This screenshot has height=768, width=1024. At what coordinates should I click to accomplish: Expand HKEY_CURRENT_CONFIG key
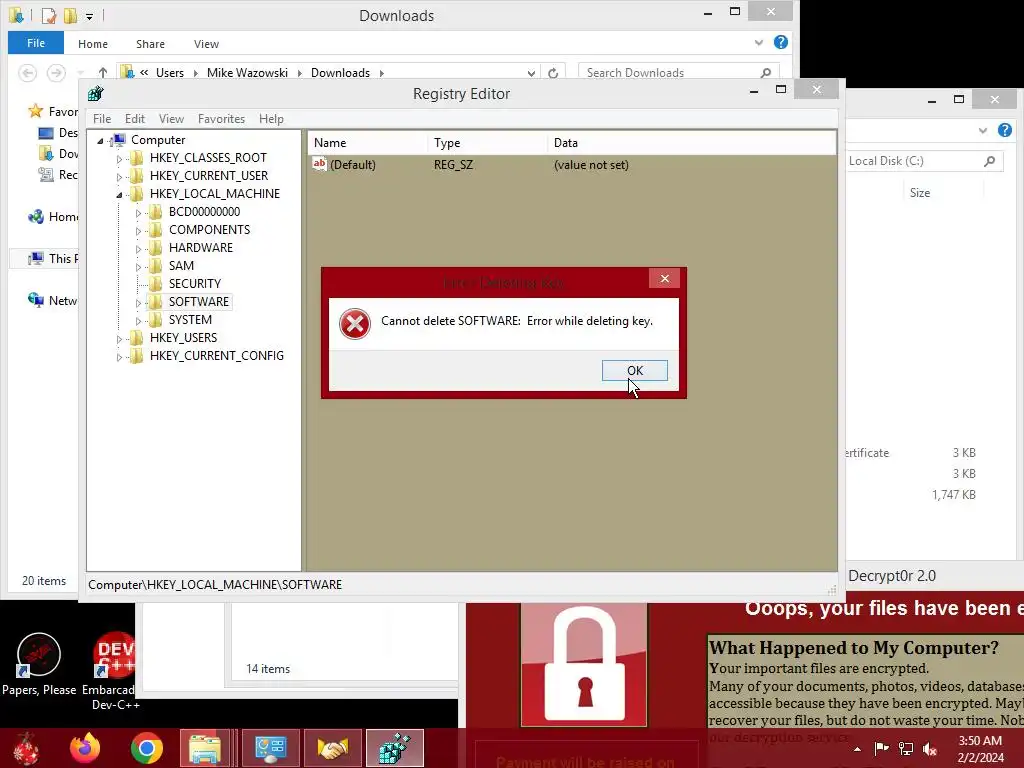pos(119,357)
